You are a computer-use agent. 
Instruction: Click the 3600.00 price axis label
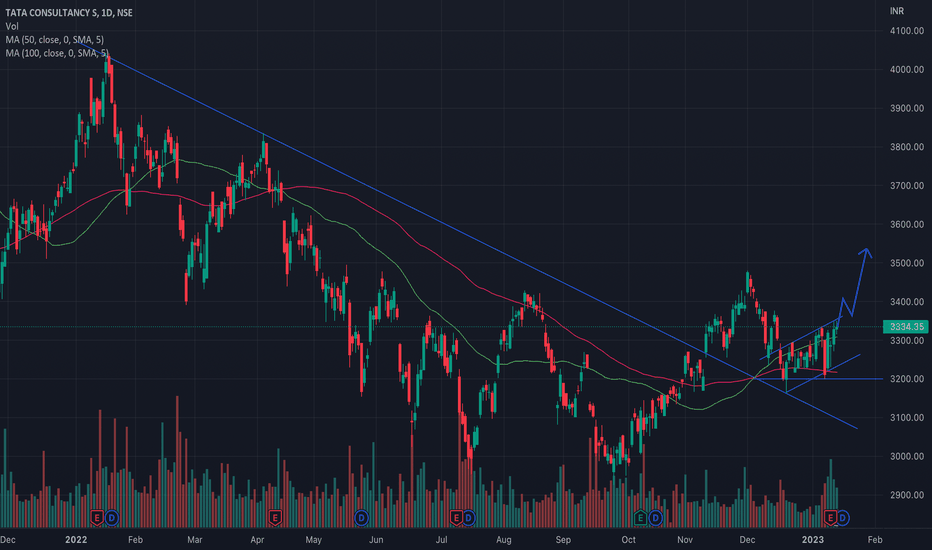906,224
